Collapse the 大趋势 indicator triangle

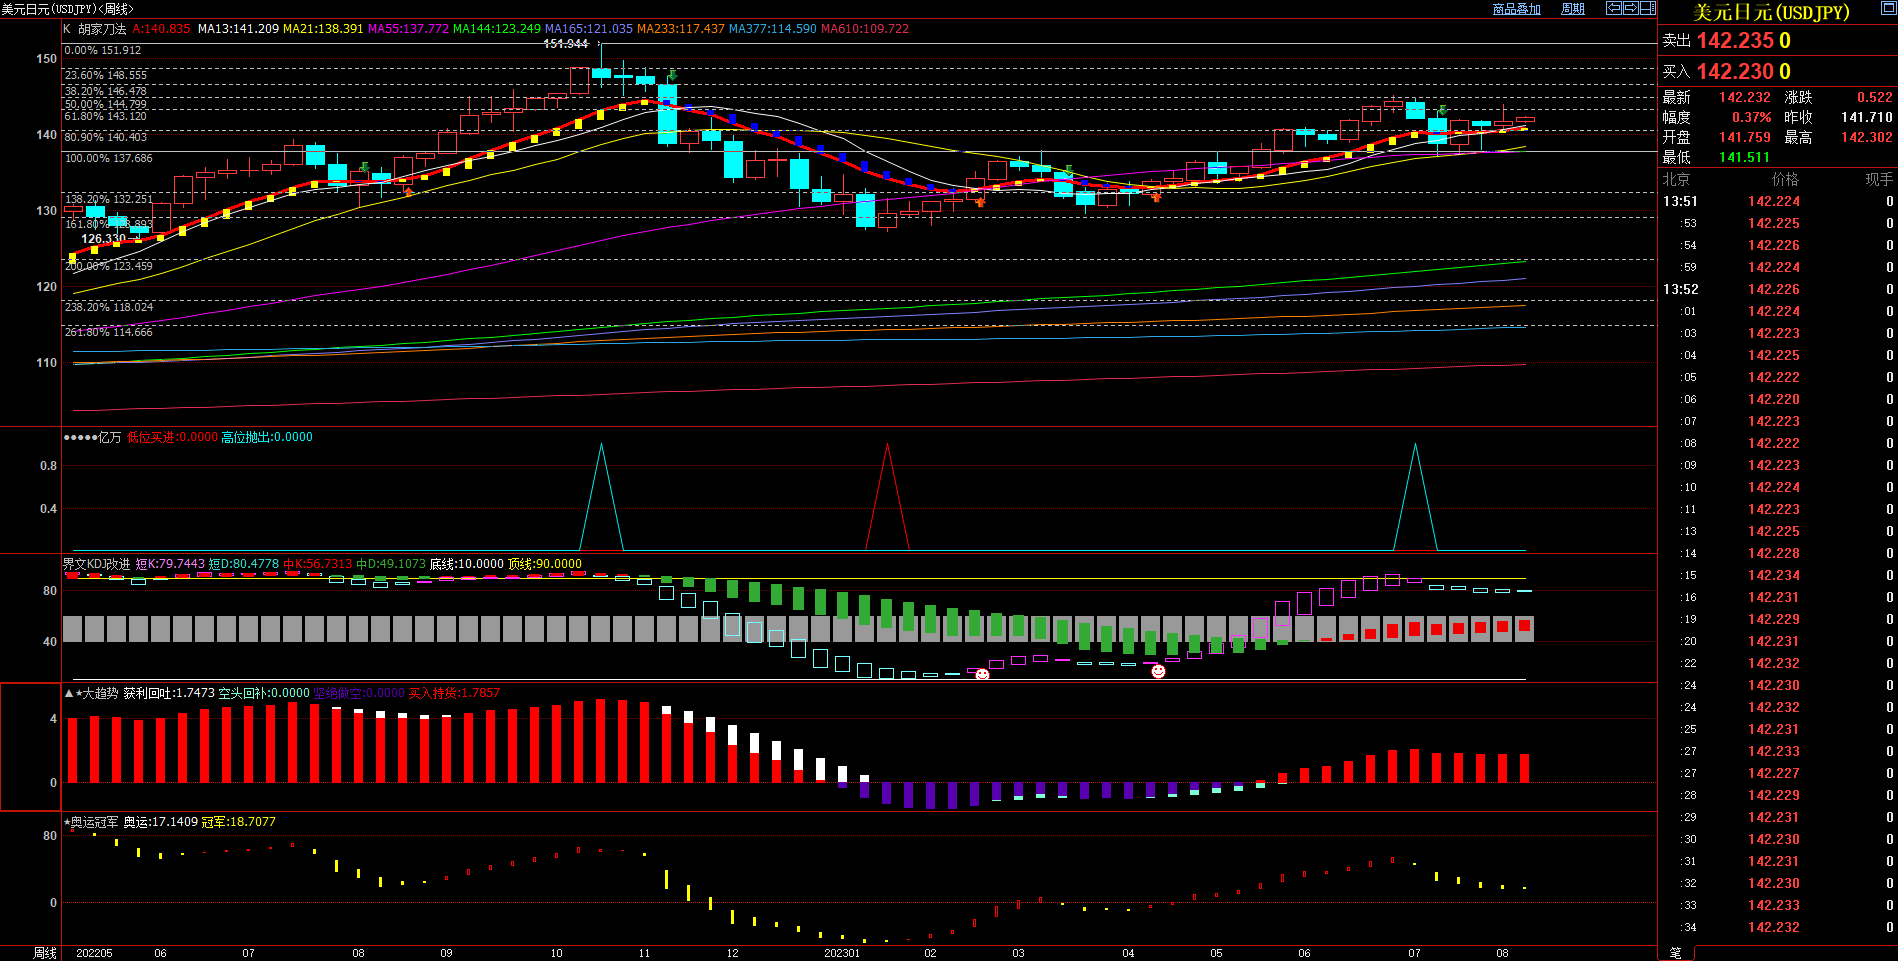(x=69, y=693)
